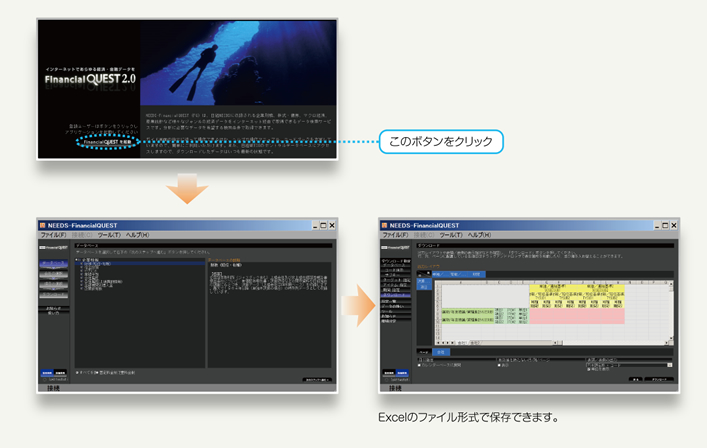Open ツール(T) menu in the download-screen window

pyautogui.click(x=450, y=235)
